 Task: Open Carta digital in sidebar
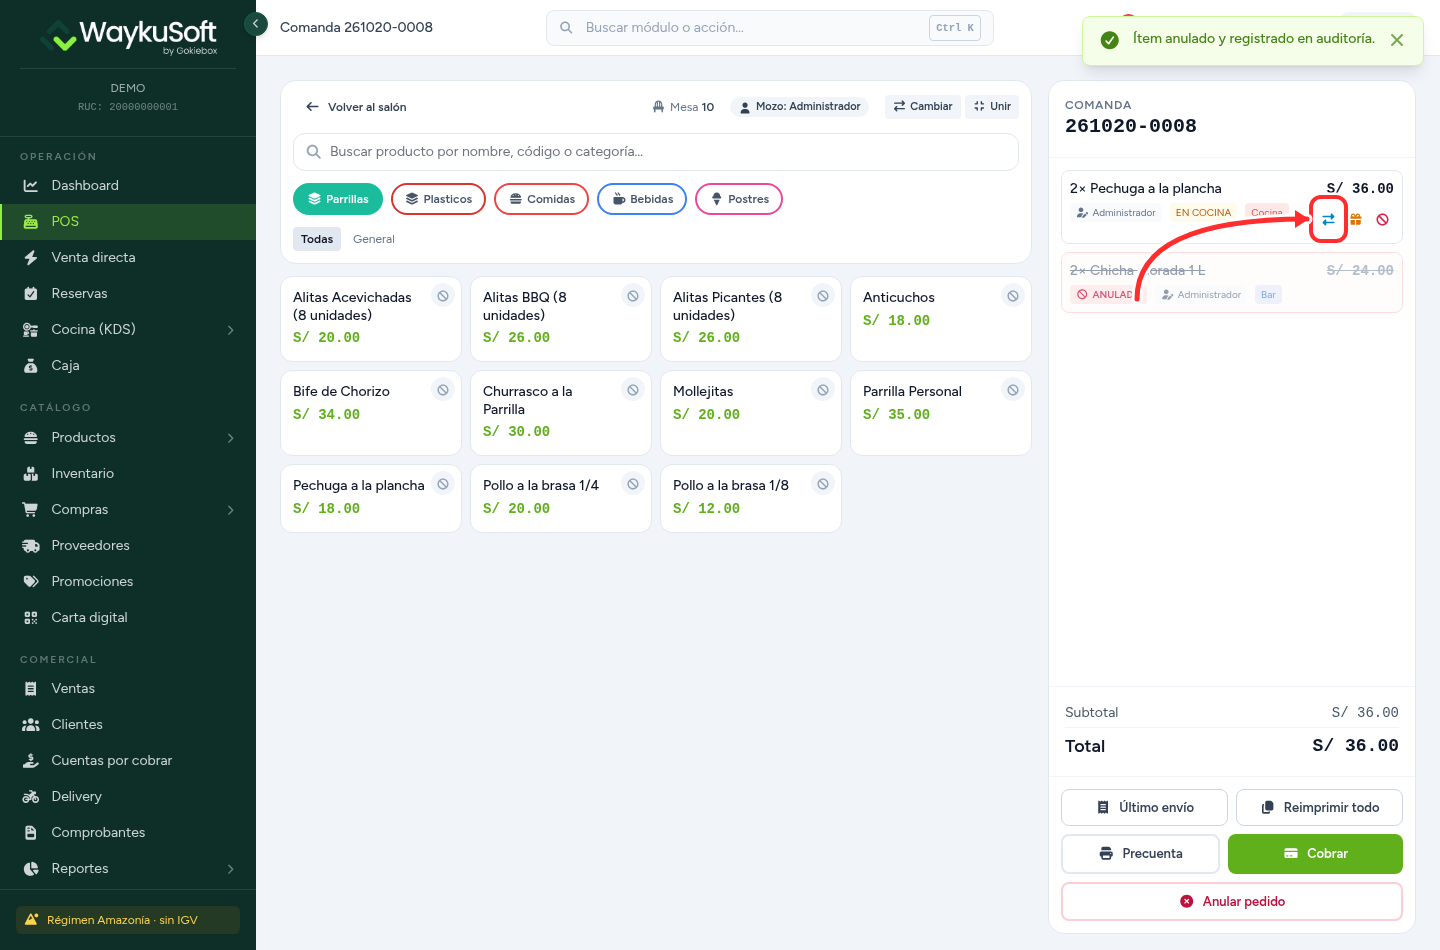click(x=128, y=617)
